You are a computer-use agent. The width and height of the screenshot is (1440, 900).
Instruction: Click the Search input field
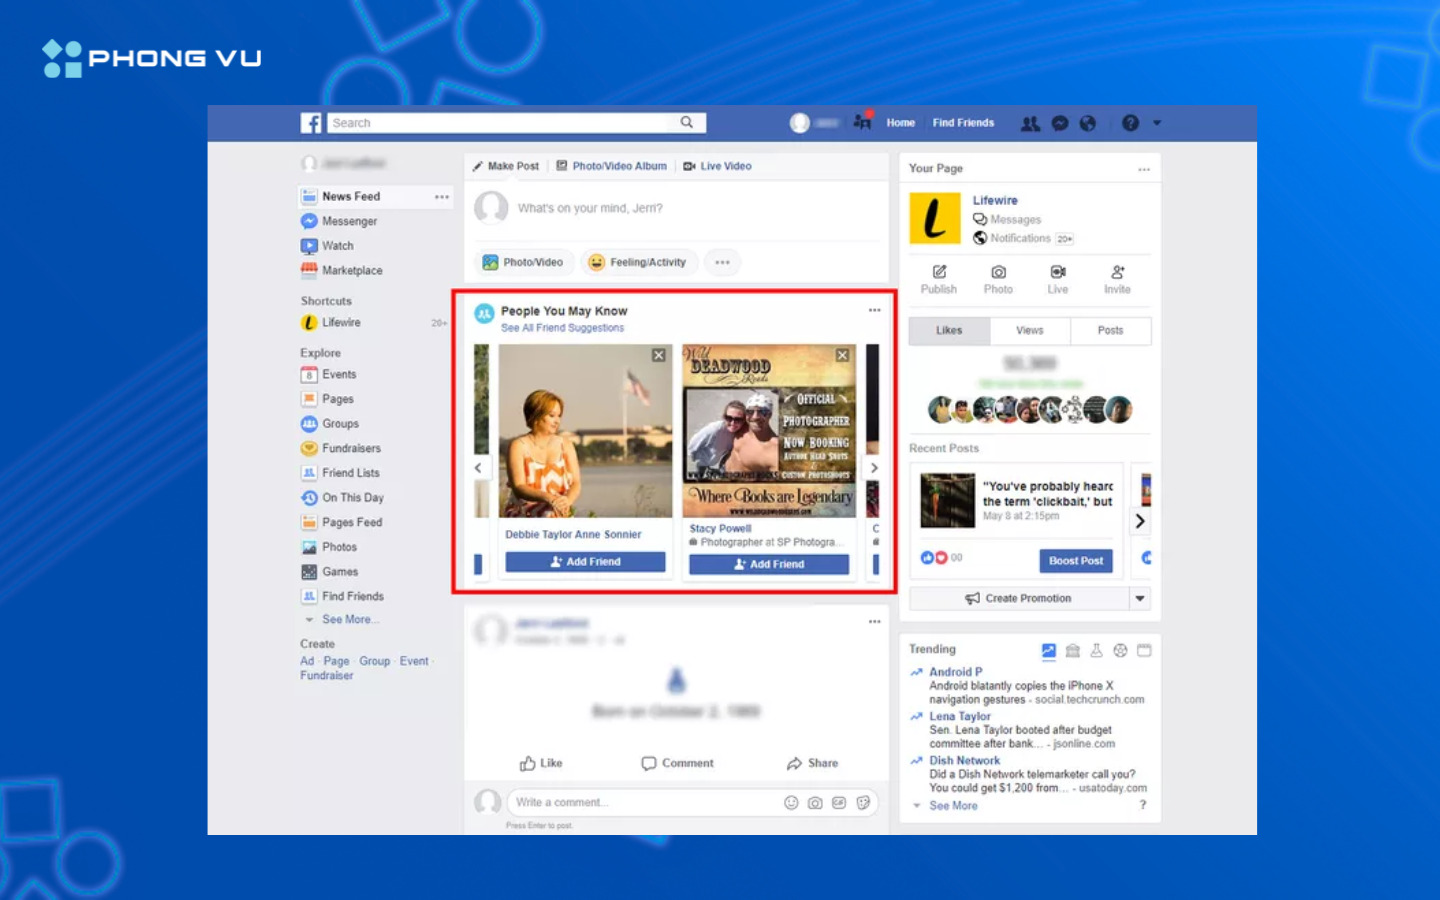[x=500, y=123]
